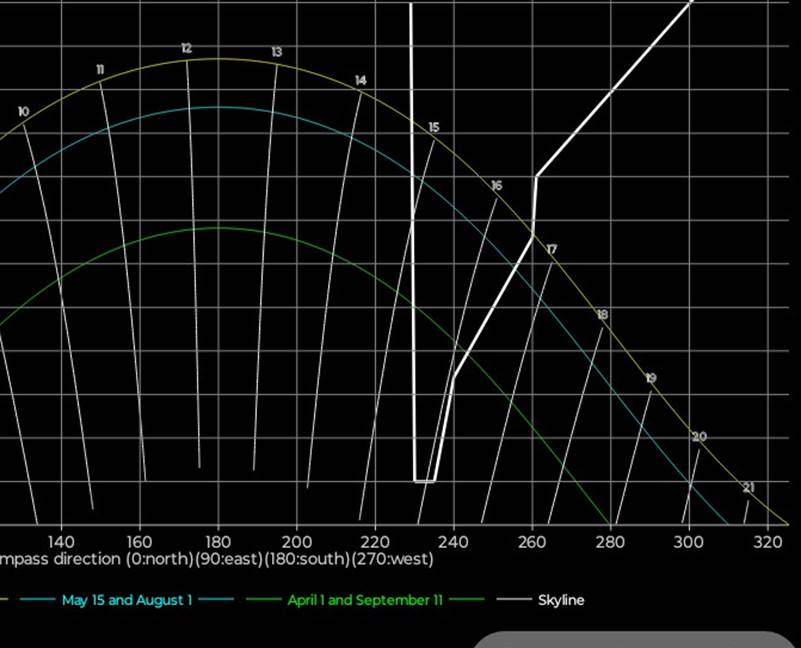Click the hour label 17 on the sun path
The width and height of the screenshot is (801, 648).
(x=552, y=249)
